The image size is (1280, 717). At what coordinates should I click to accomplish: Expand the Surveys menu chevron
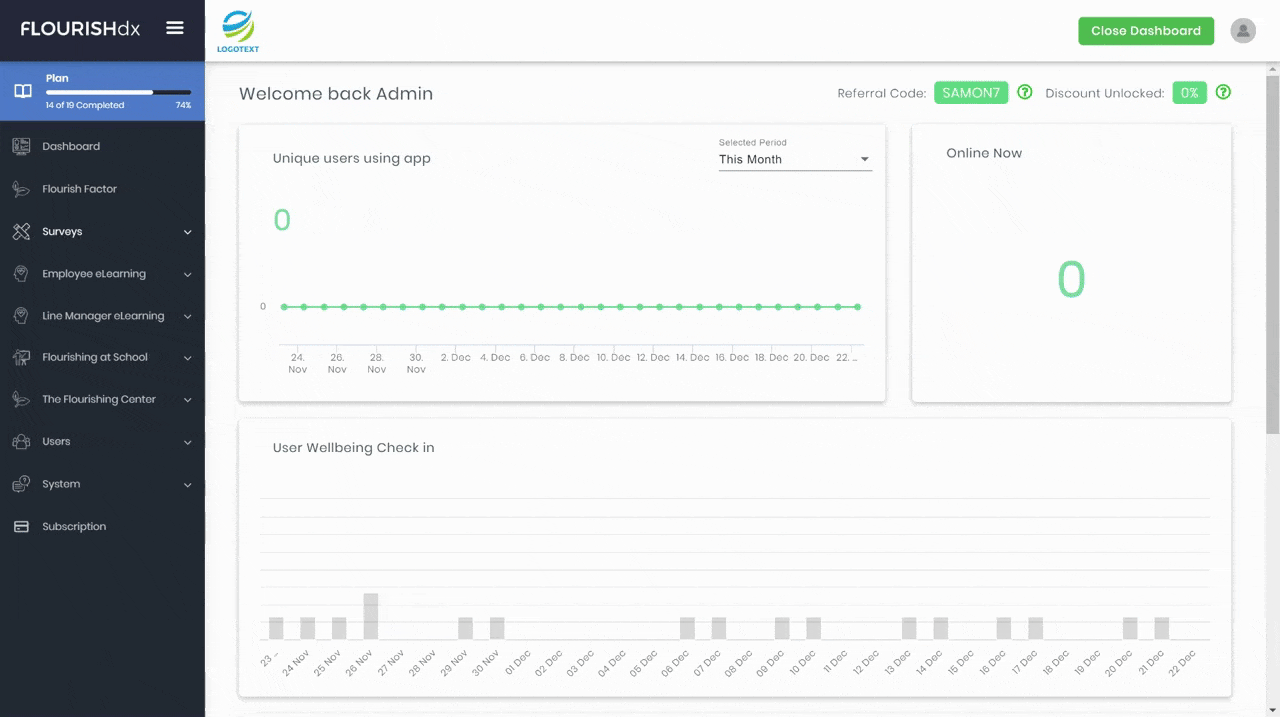(188, 232)
